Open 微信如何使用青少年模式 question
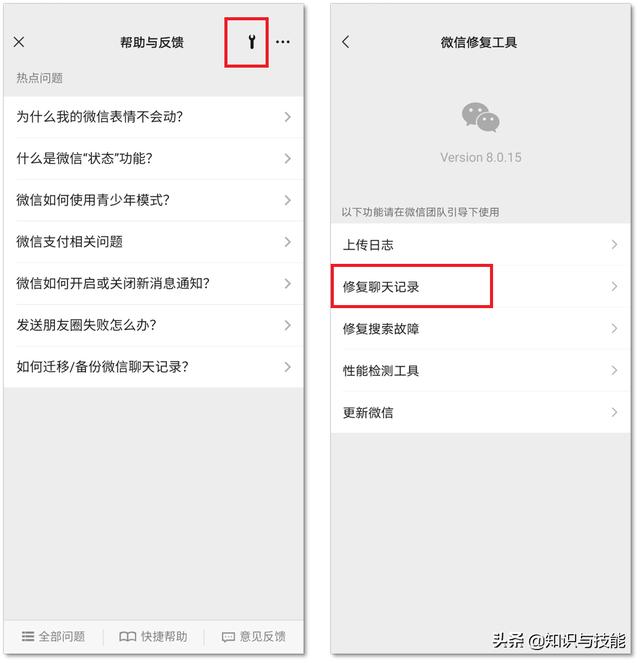 [x=153, y=200]
